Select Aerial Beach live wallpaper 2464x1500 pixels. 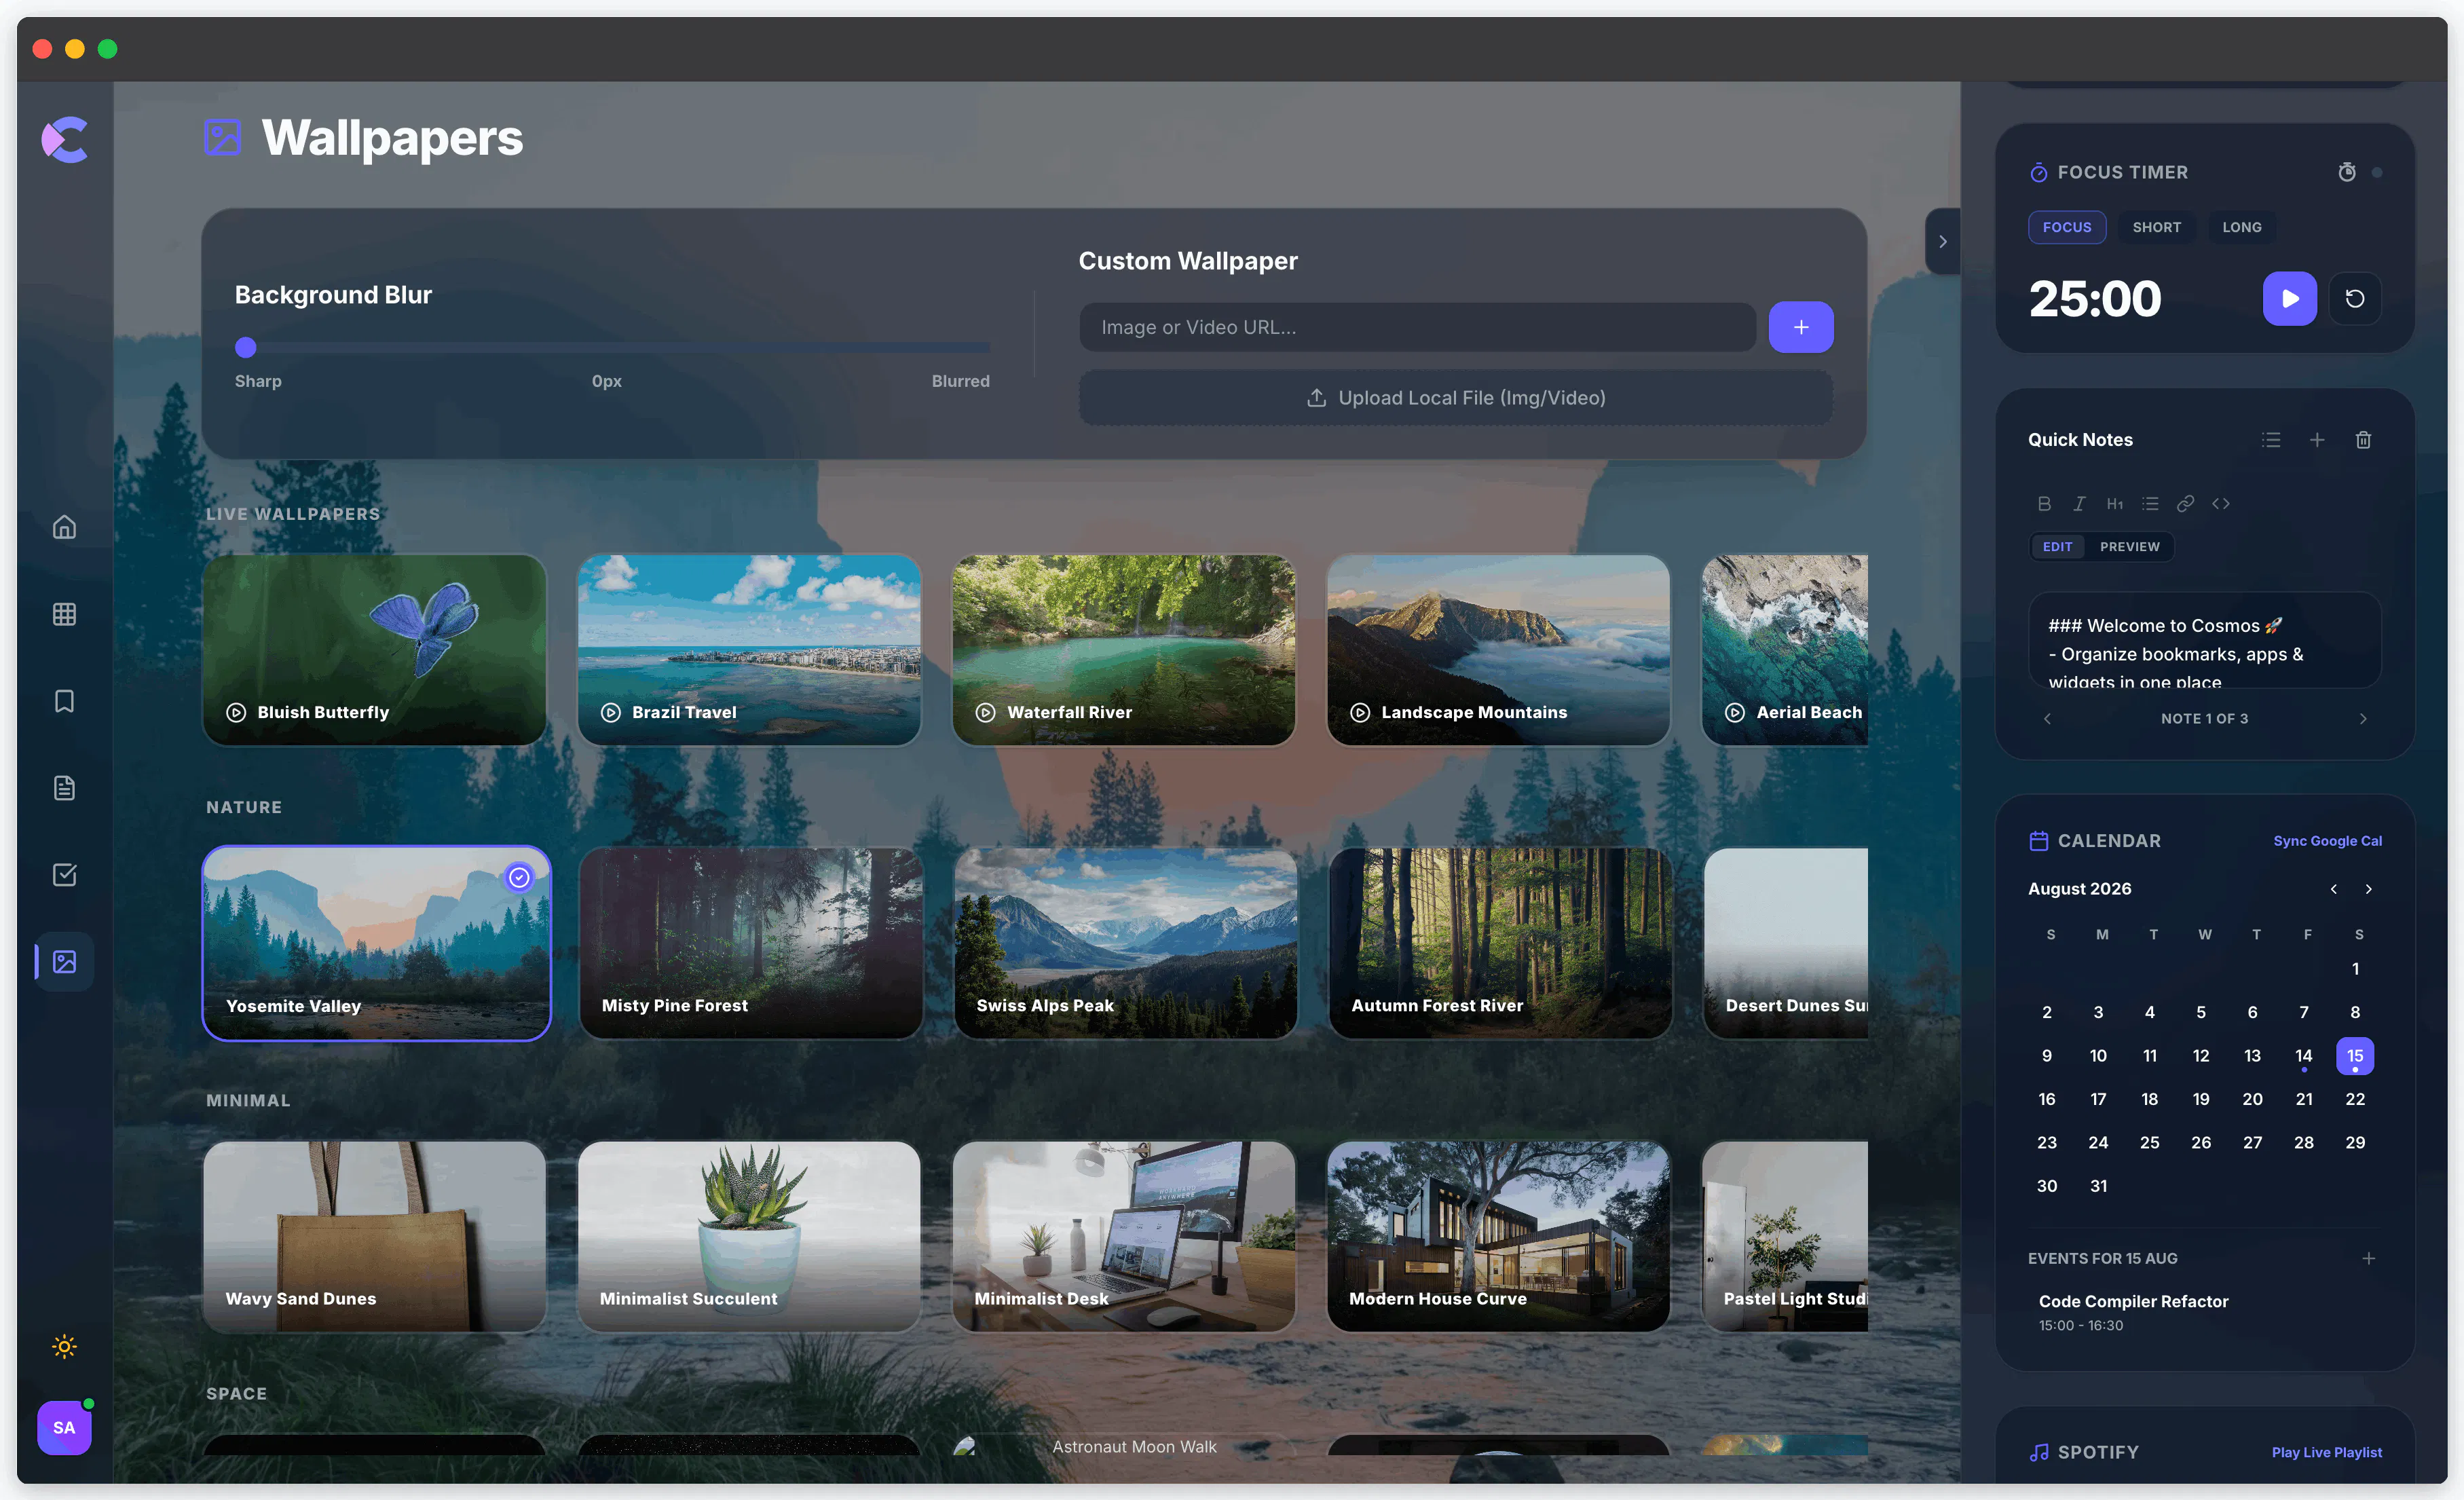tap(1785, 650)
